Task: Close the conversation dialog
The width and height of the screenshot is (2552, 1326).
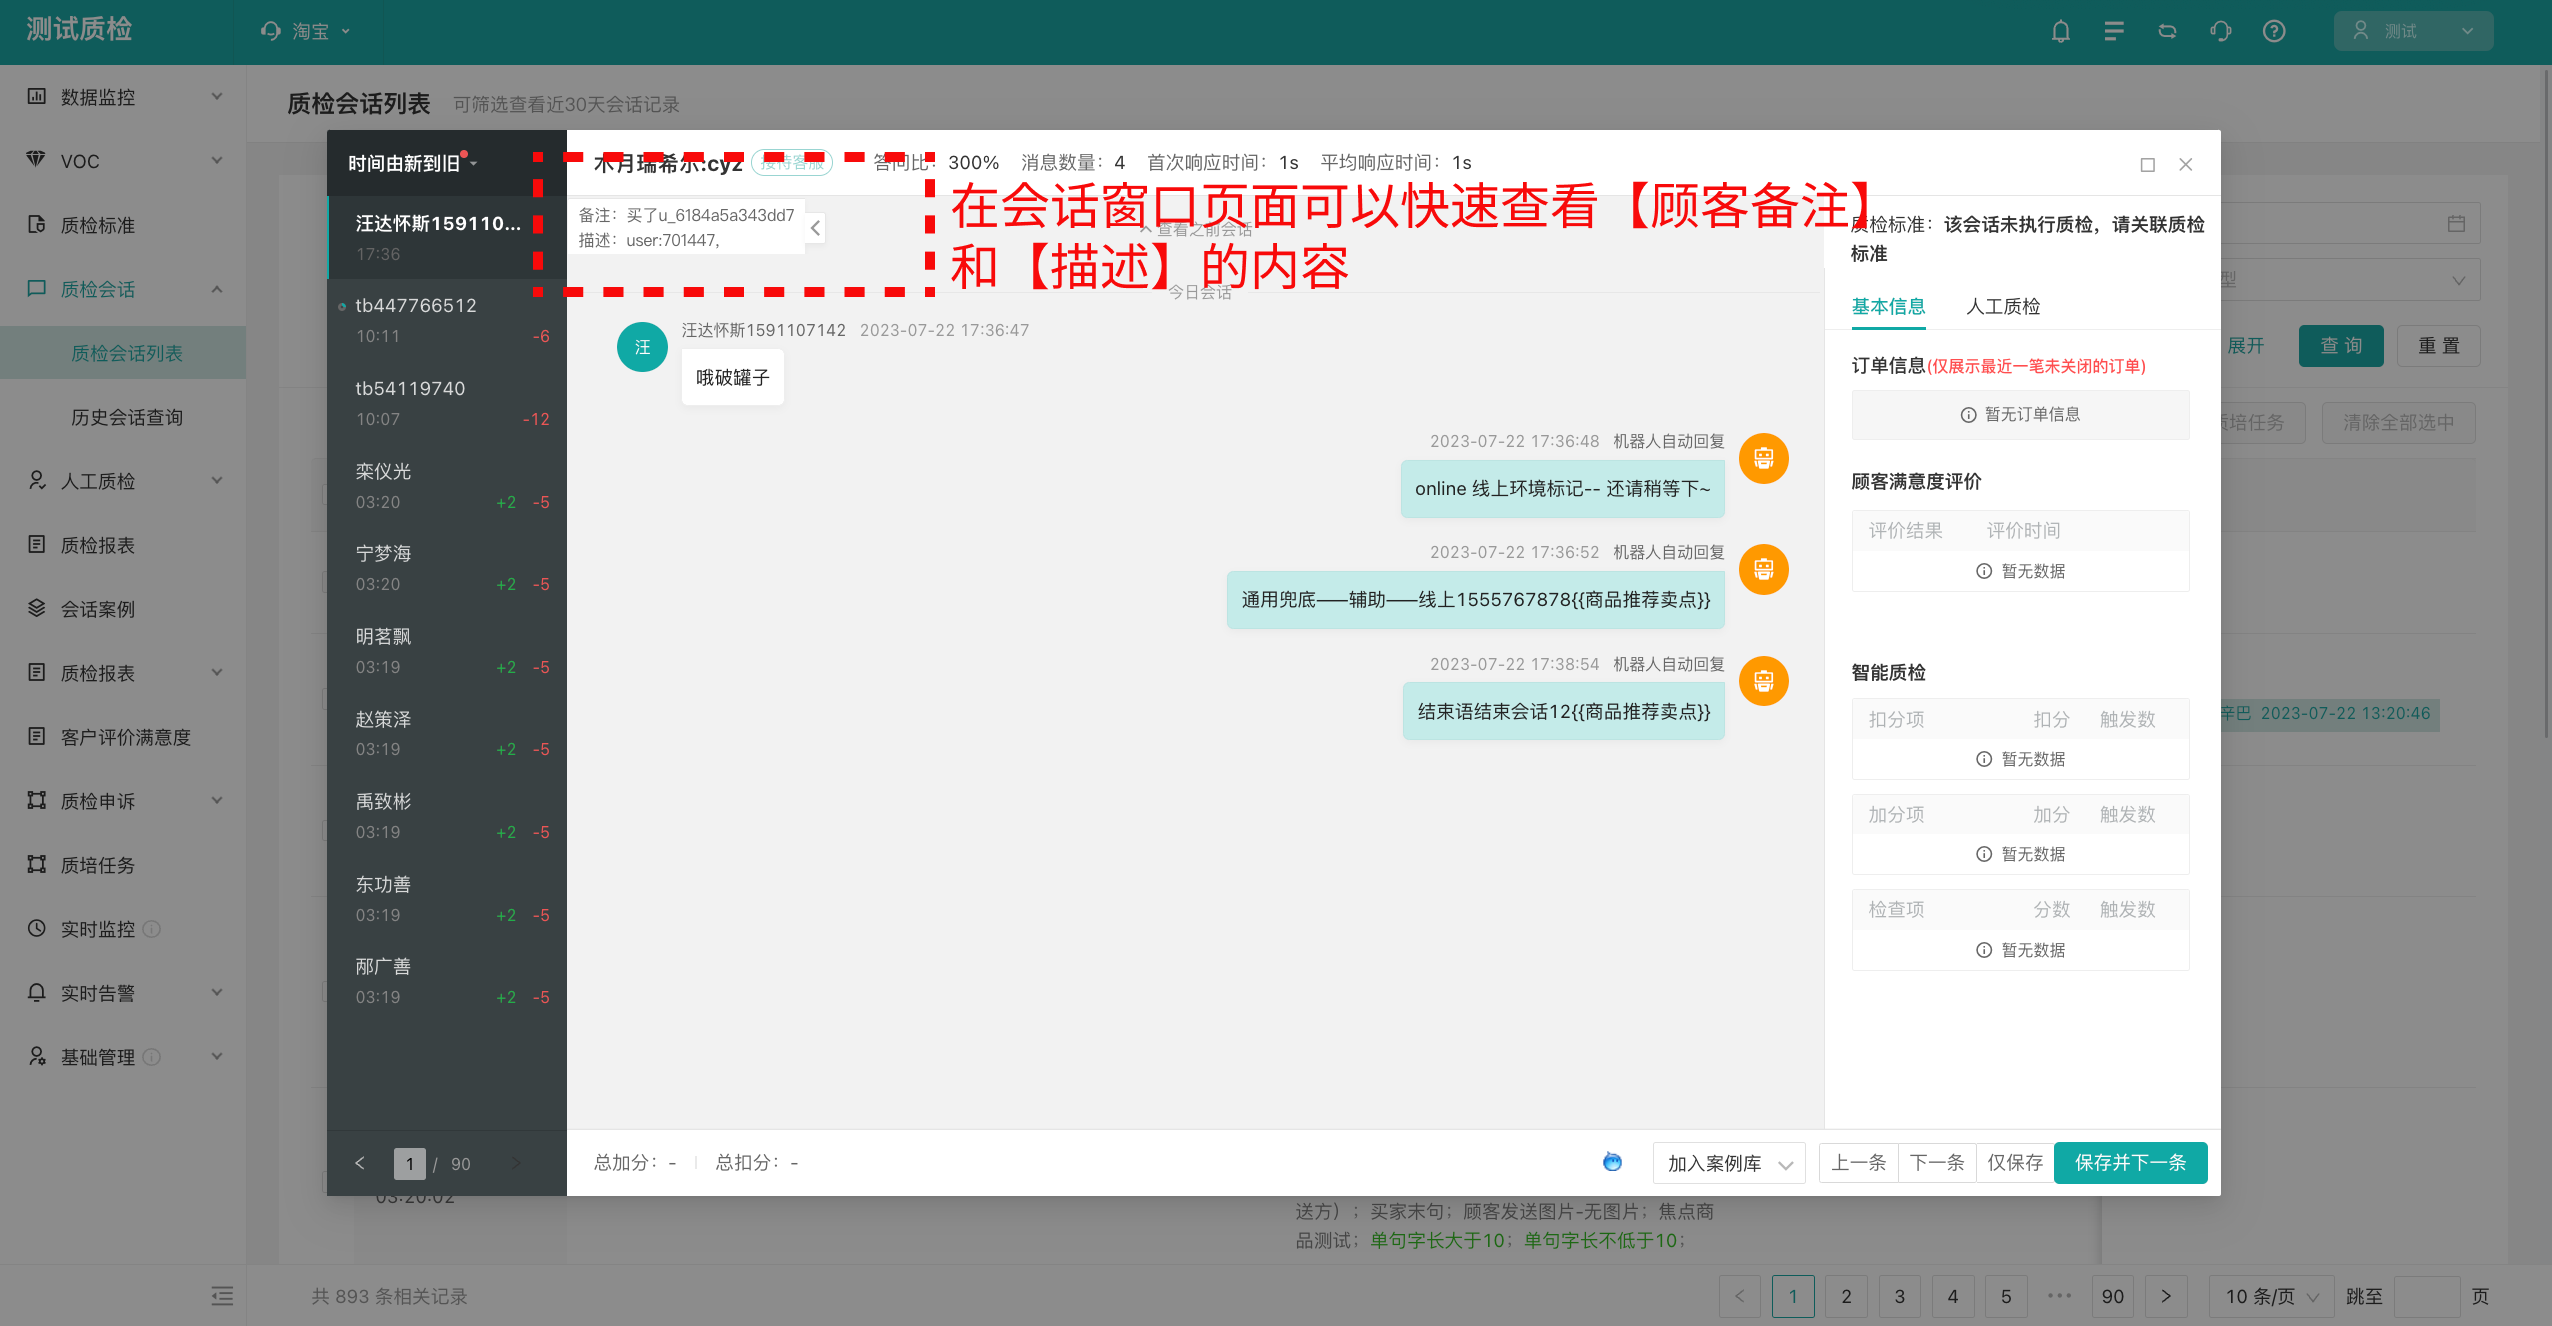Action: click(2186, 165)
